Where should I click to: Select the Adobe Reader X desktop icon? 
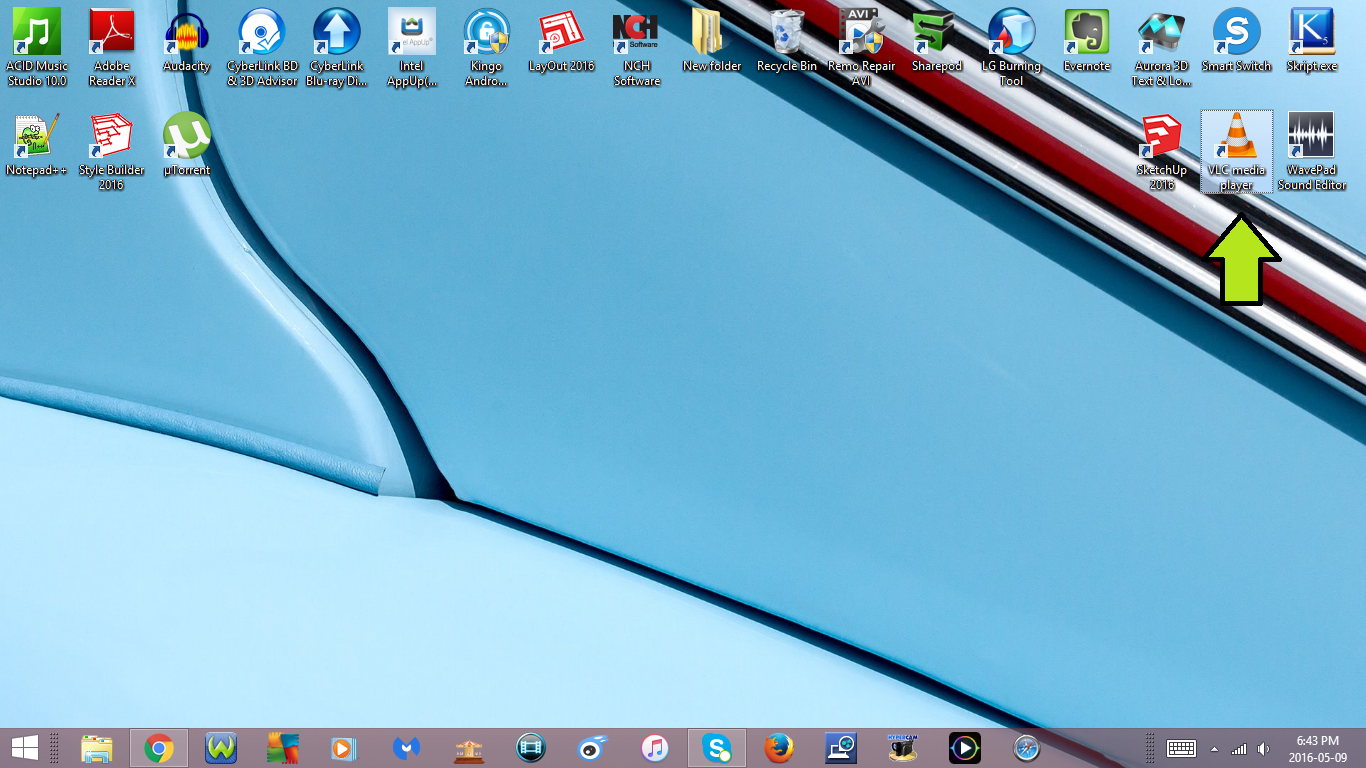(112, 48)
